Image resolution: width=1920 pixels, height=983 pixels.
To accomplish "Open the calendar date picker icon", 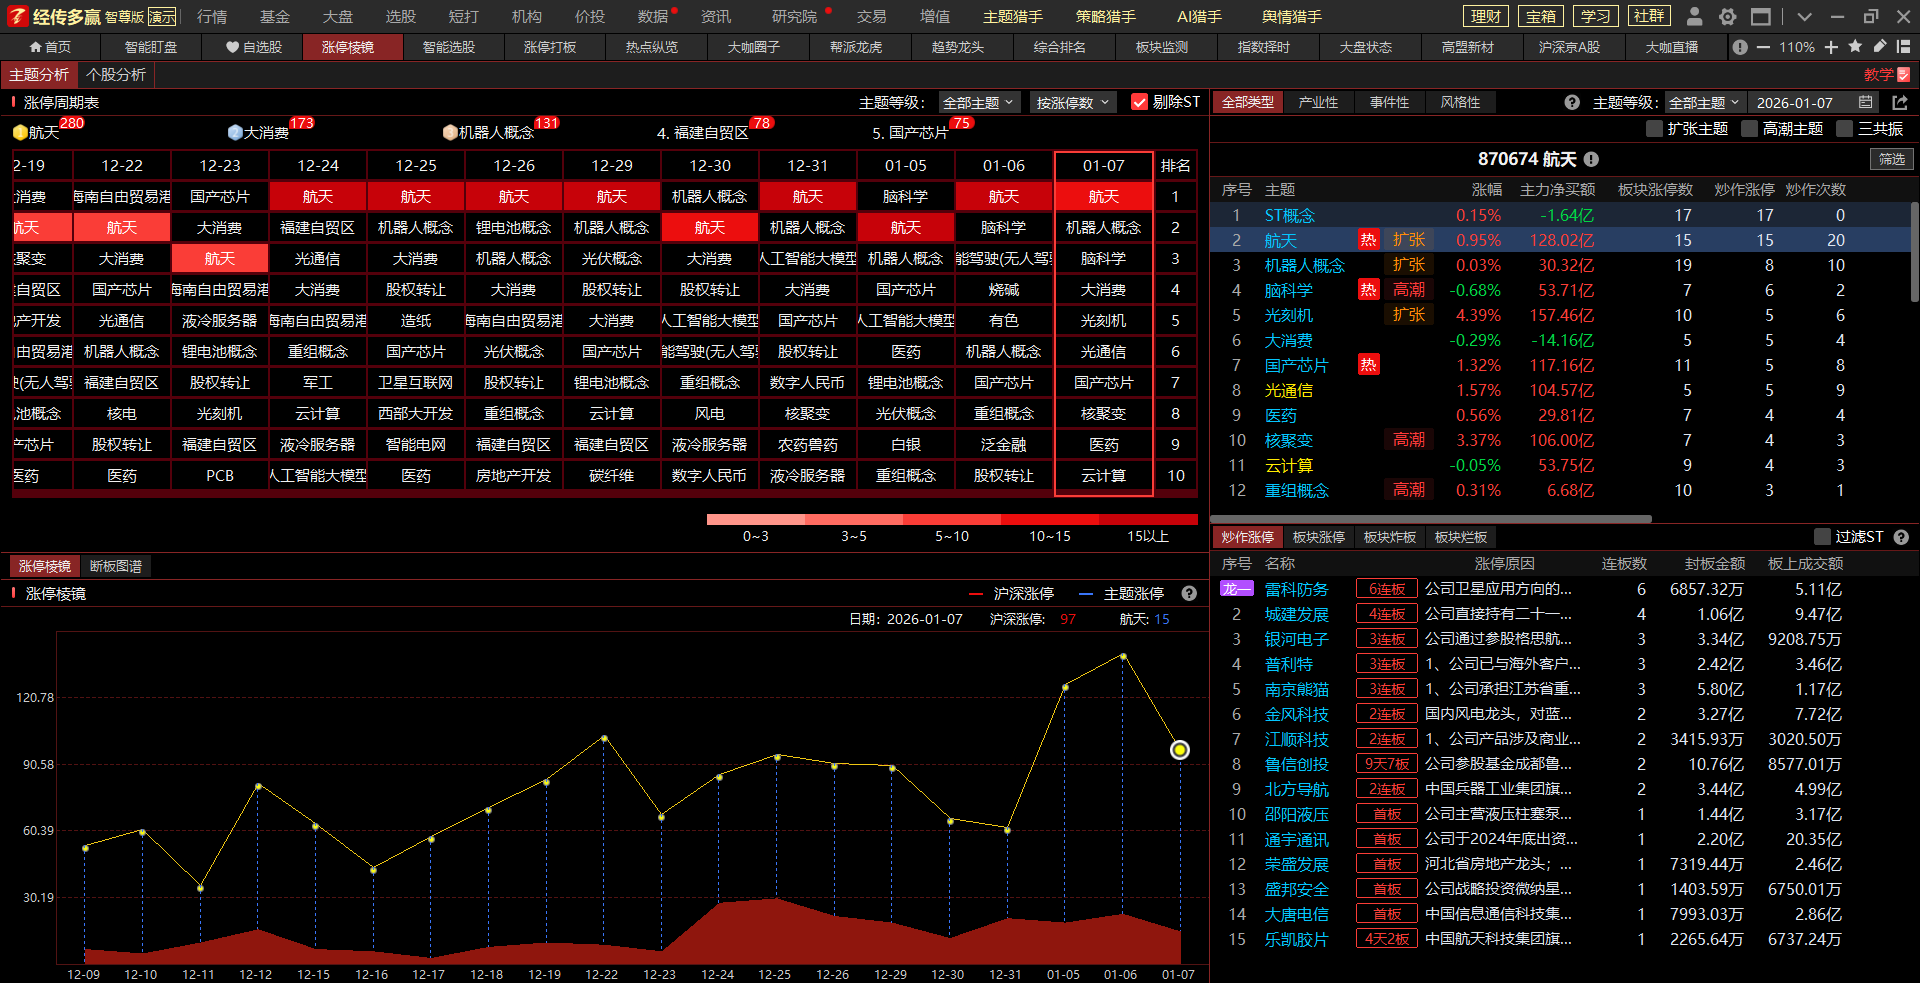I will tap(1865, 103).
